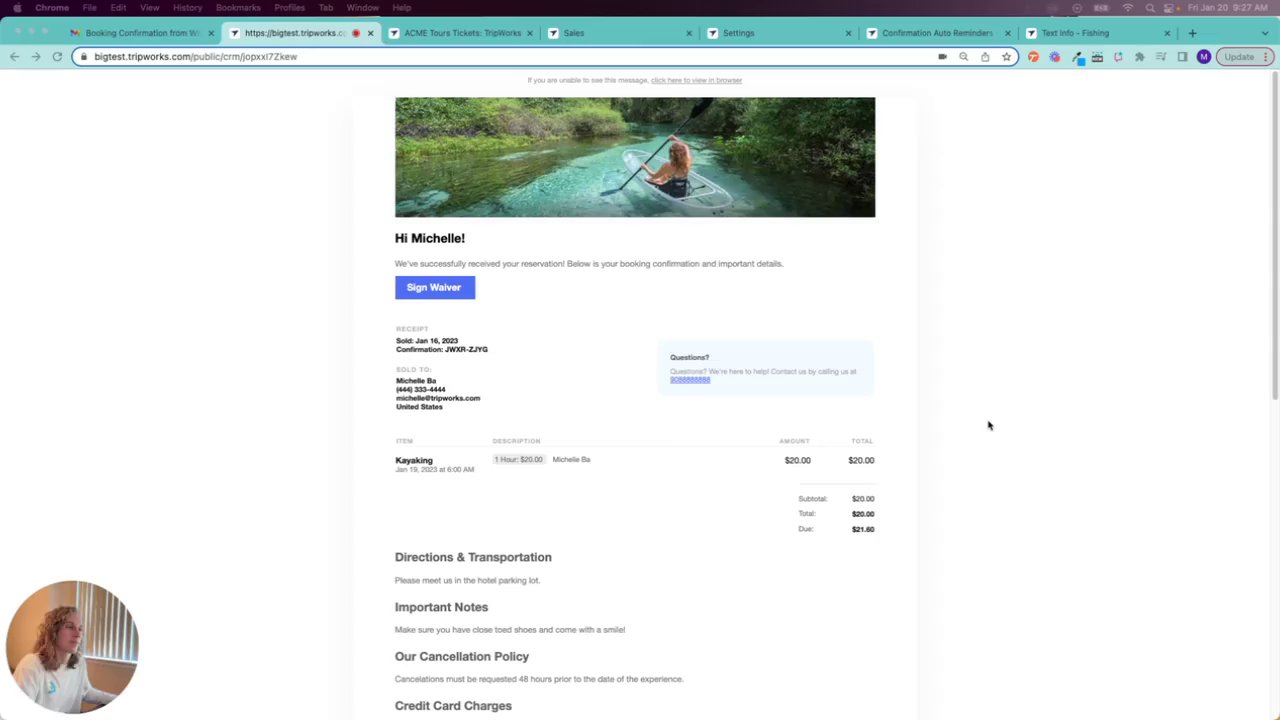Close the Sales tab
Viewport: 1280px width, 720px height.
coord(689,33)
